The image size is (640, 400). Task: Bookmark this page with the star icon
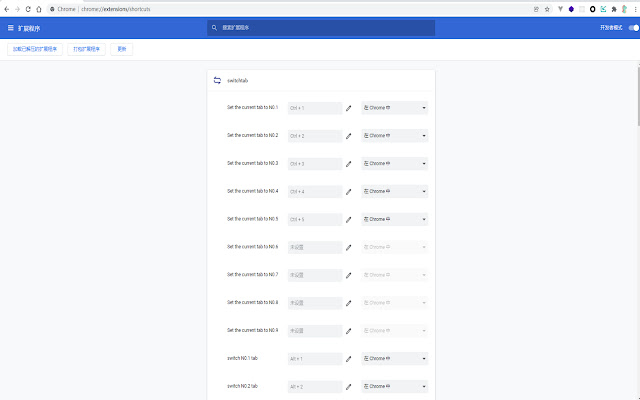[x=547, y=9]
